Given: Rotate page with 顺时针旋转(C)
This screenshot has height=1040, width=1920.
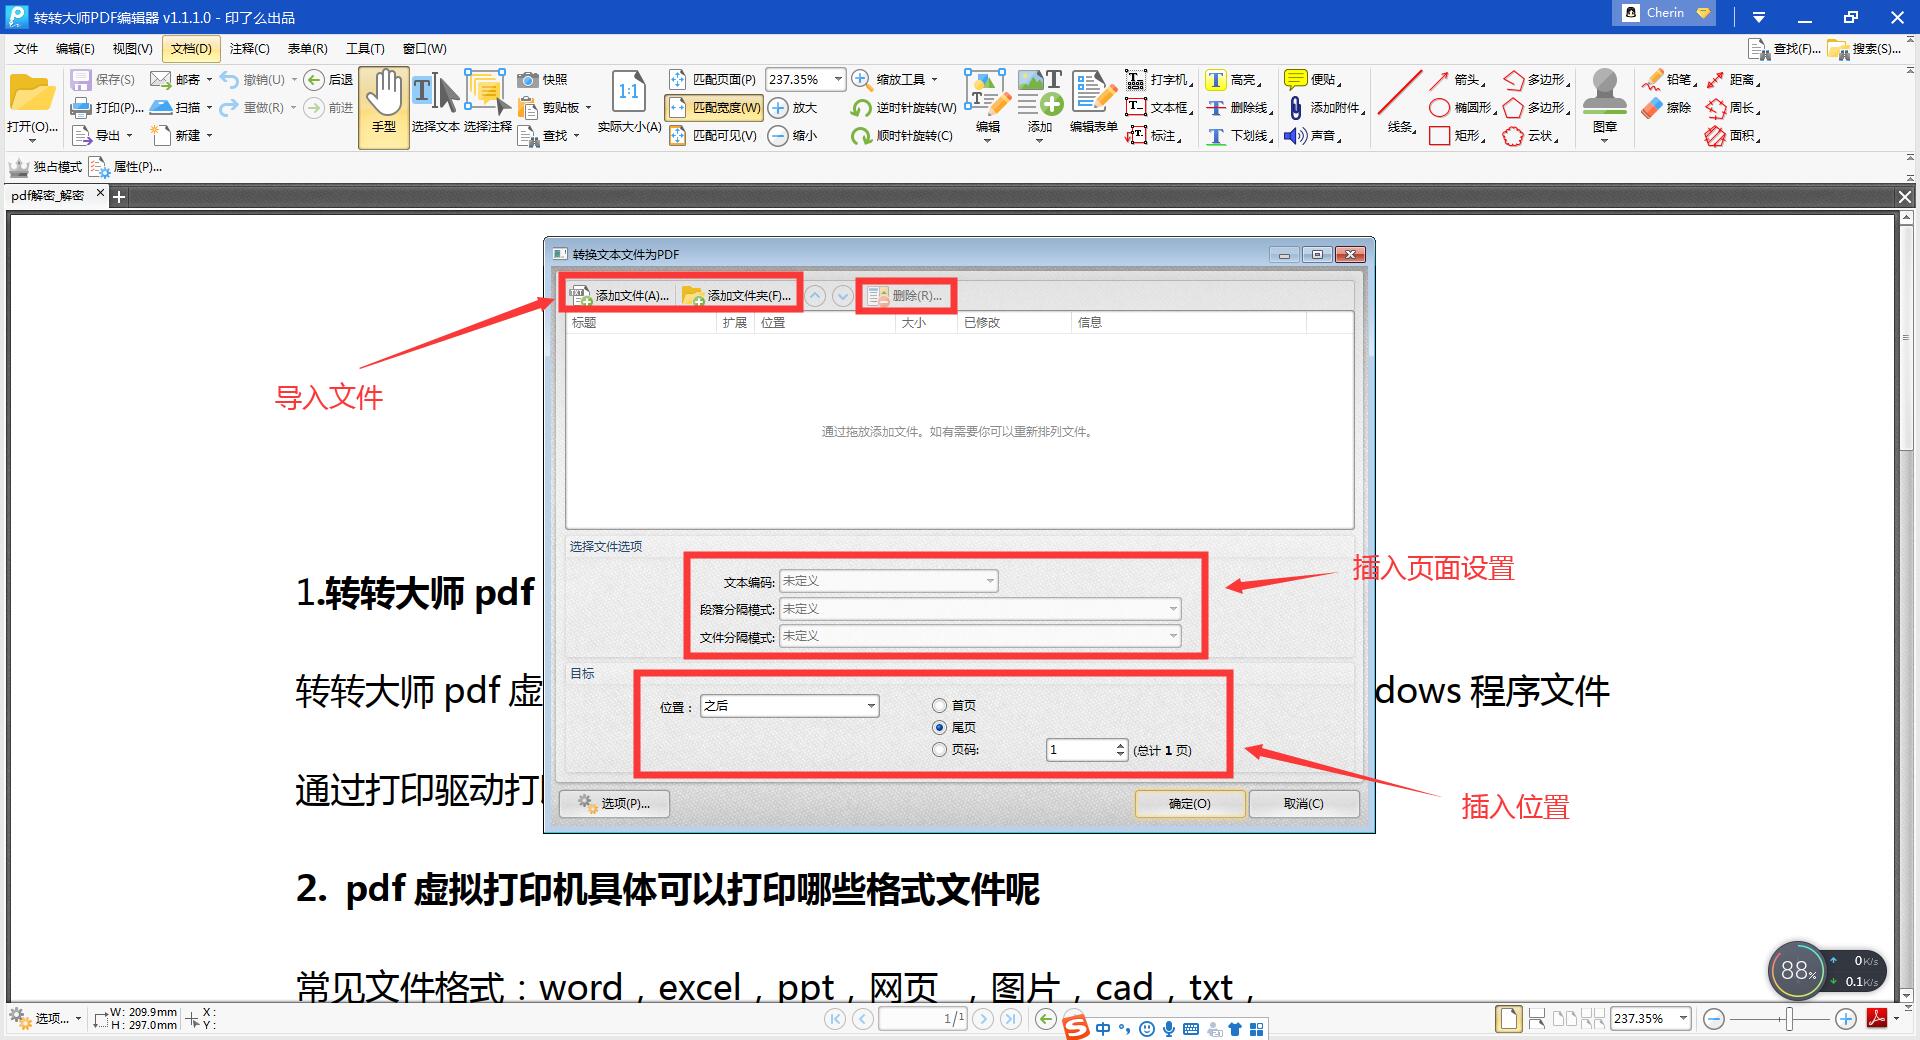Looking at the screenshot, I should click(x=901, y=135).
